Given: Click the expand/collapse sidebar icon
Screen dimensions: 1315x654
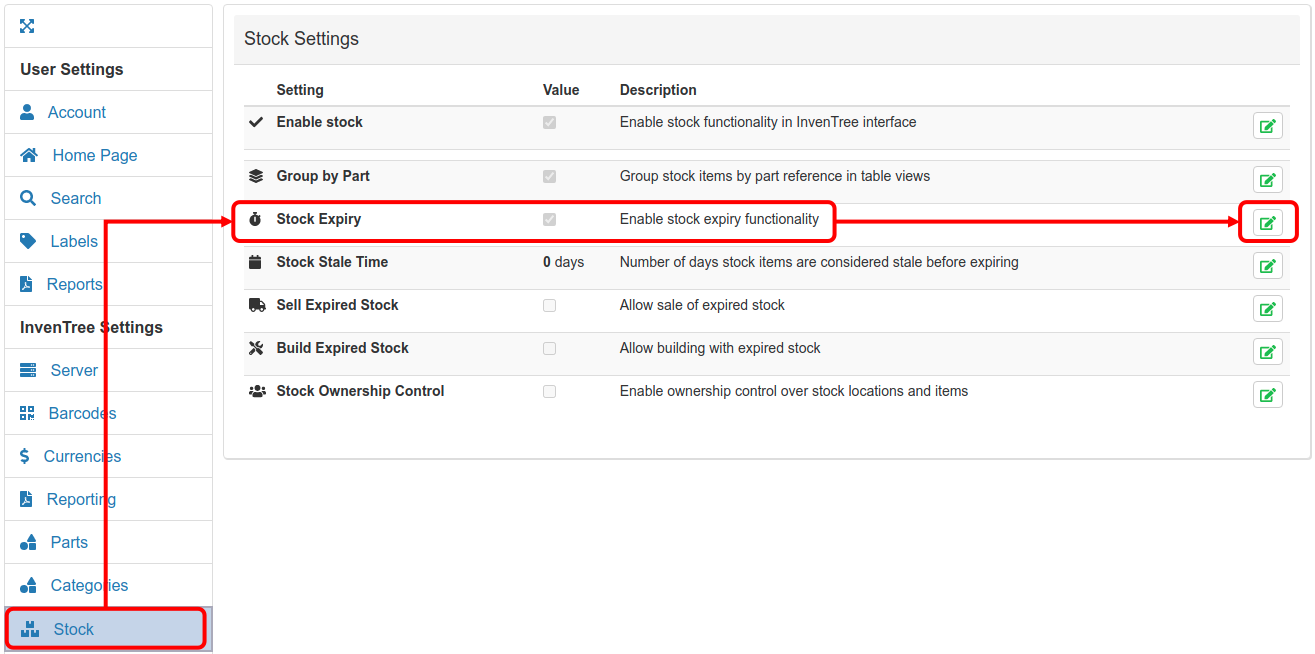Looking at the screenshot, I should 27,26.
